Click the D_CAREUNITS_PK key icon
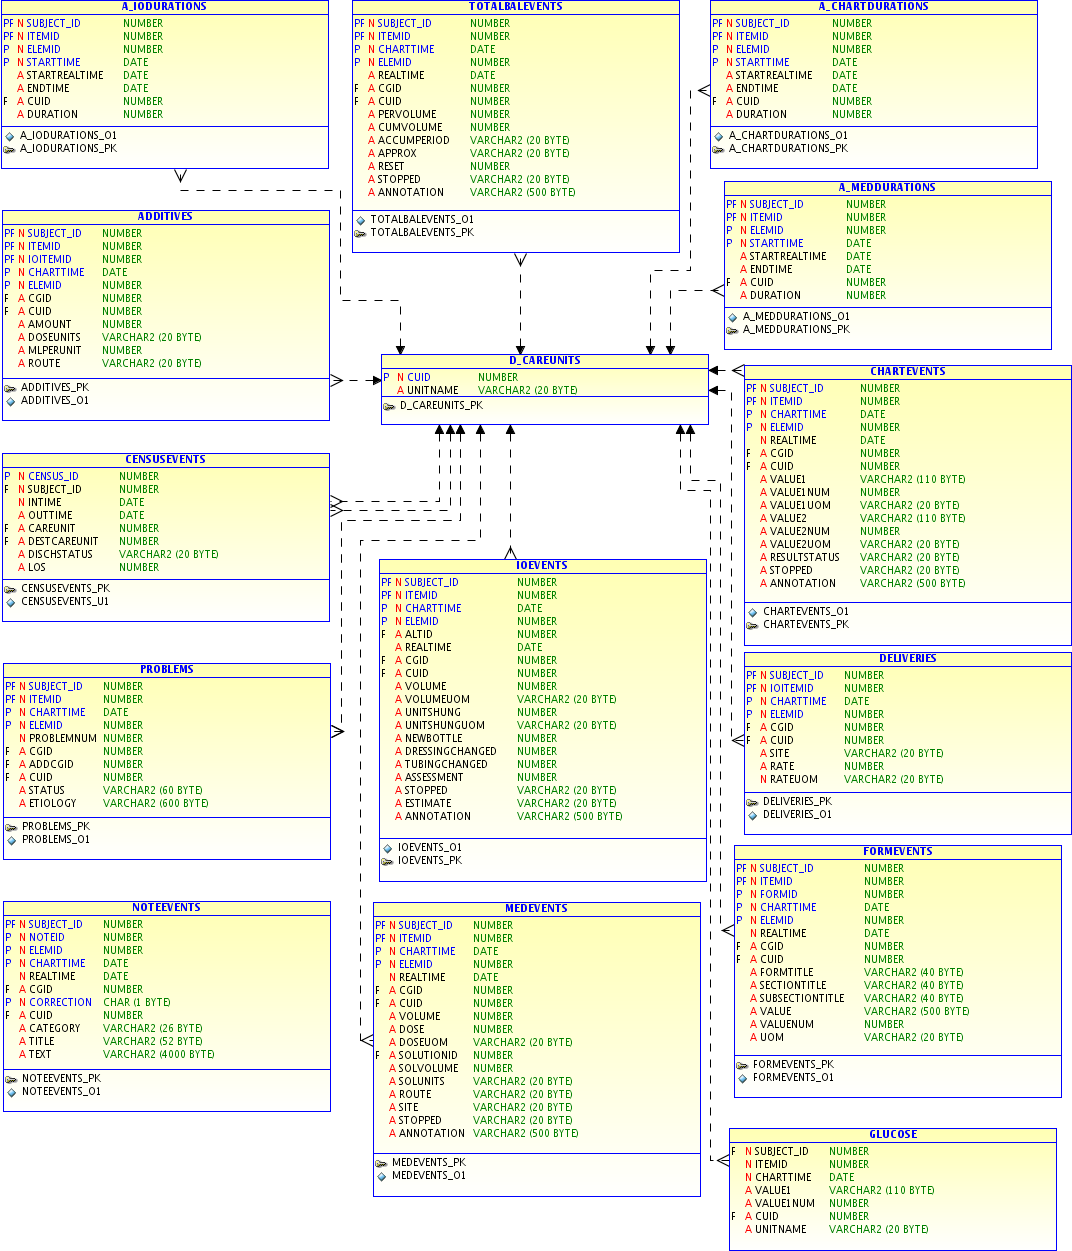This screenshot has height=1251, width=1072. (x=389, y=406)
